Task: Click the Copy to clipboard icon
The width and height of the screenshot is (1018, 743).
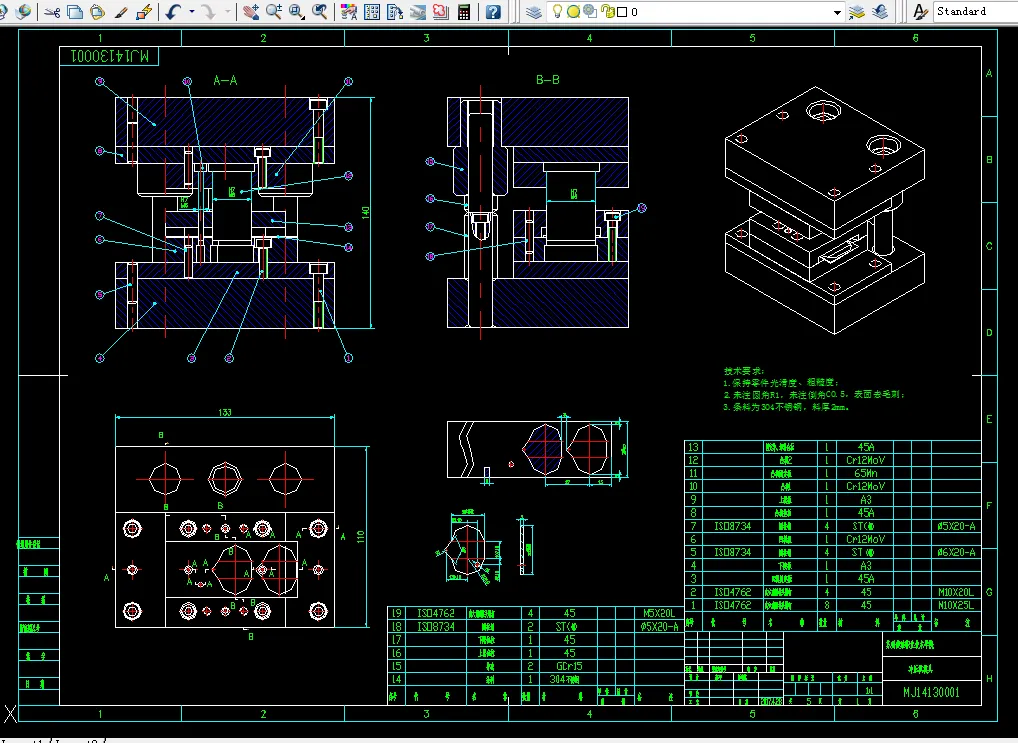Action: click(75, 12)
